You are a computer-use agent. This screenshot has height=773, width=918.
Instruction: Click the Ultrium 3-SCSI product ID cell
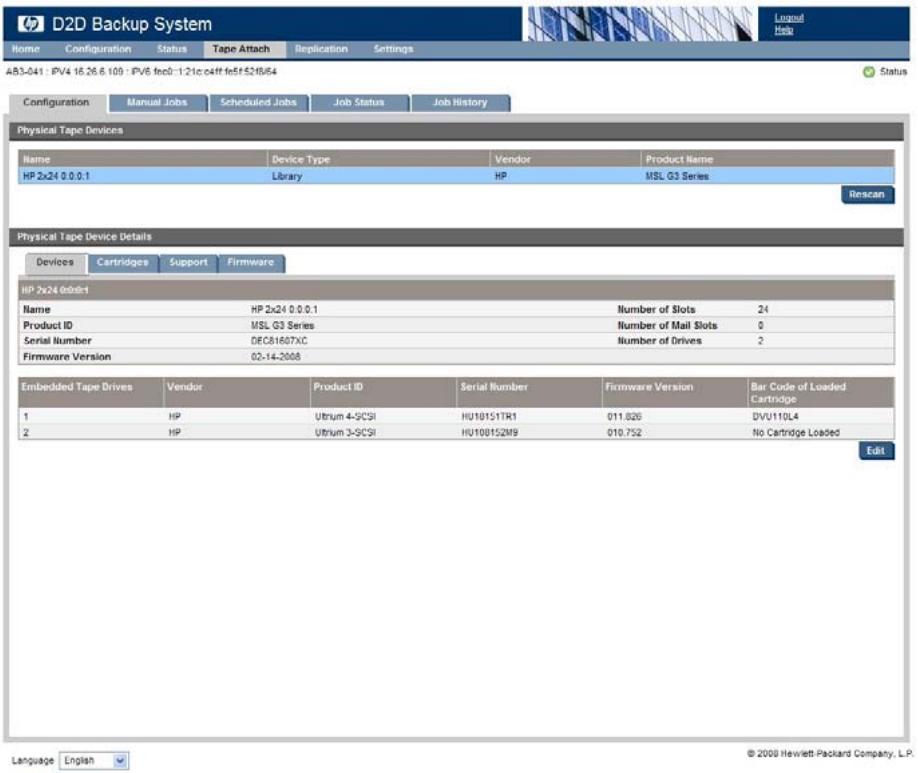pyautogui.click(x=345, y=432)
